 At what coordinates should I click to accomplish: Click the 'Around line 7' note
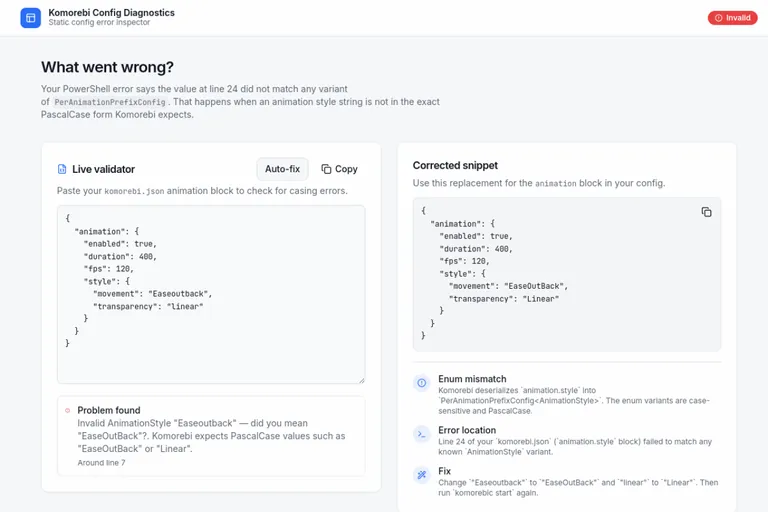point(101,463)
